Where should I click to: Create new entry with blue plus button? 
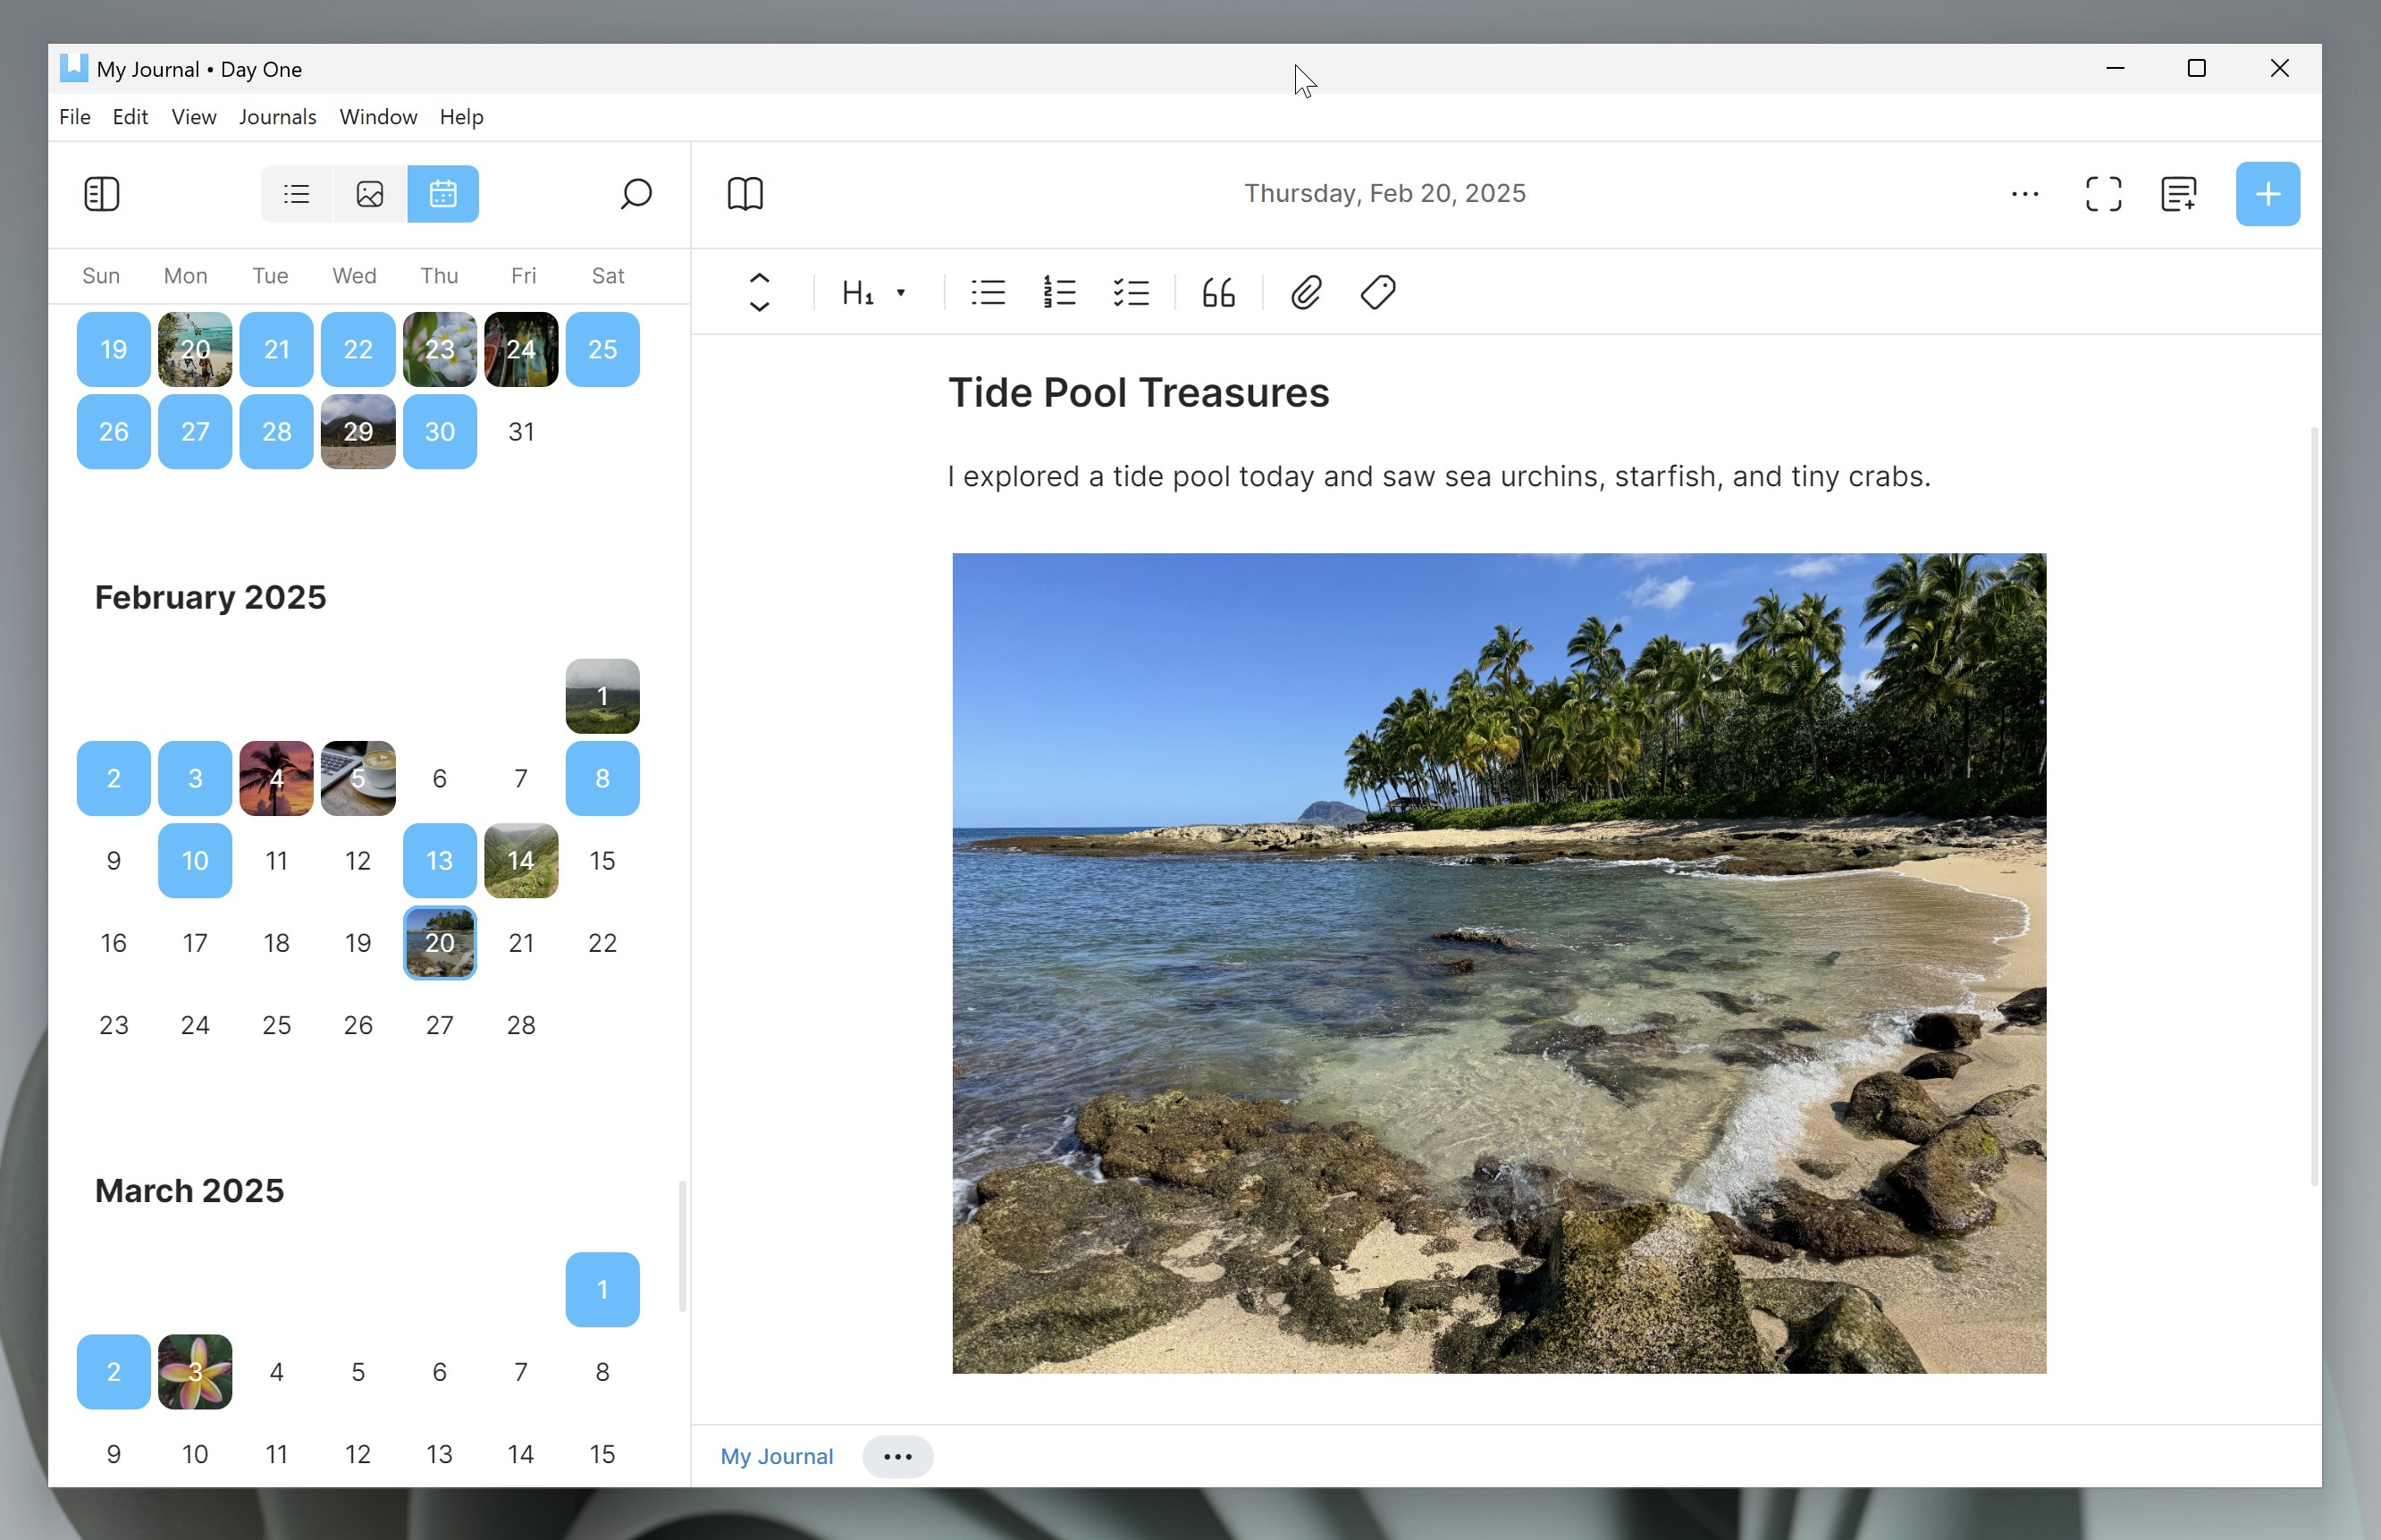[2267, 193]
